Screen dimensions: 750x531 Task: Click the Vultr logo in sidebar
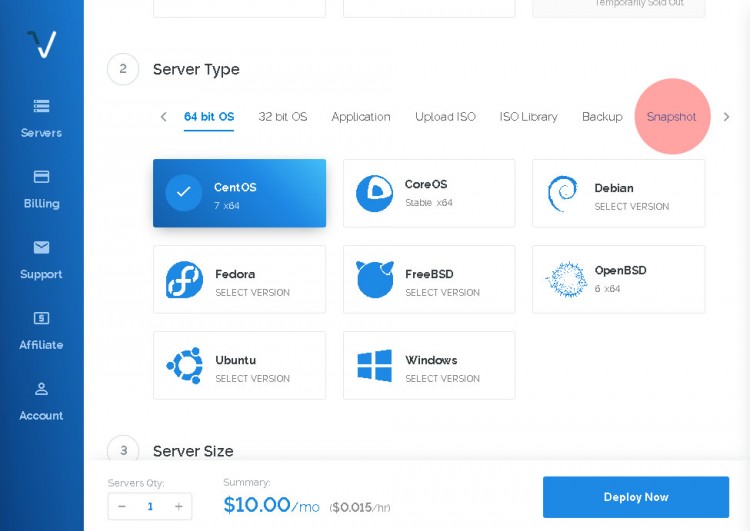pyautogui.click(x=42, y=44)
